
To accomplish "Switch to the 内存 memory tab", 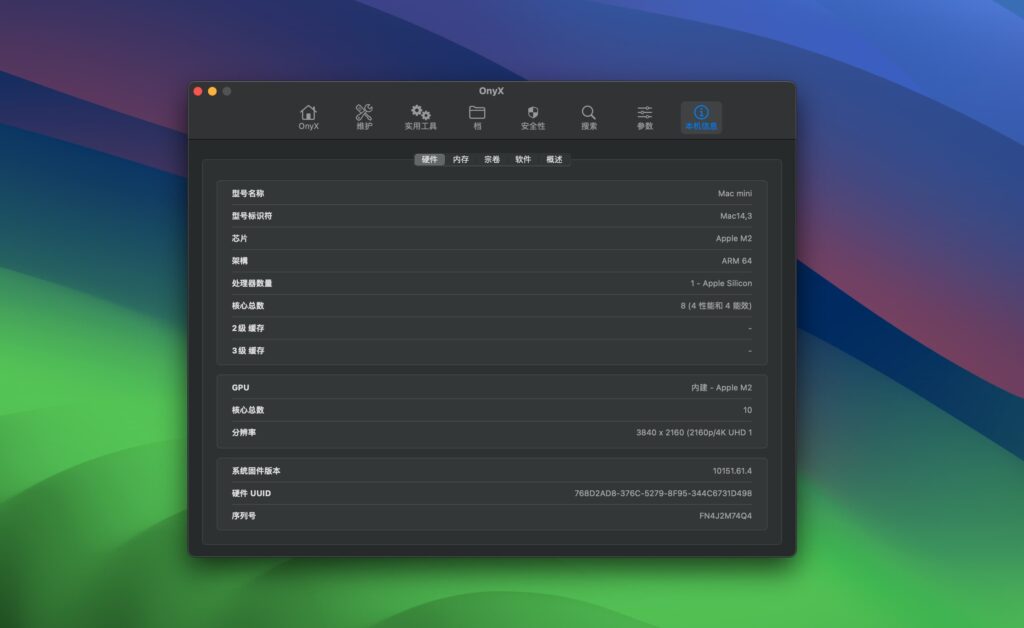I will coord(460,159).
